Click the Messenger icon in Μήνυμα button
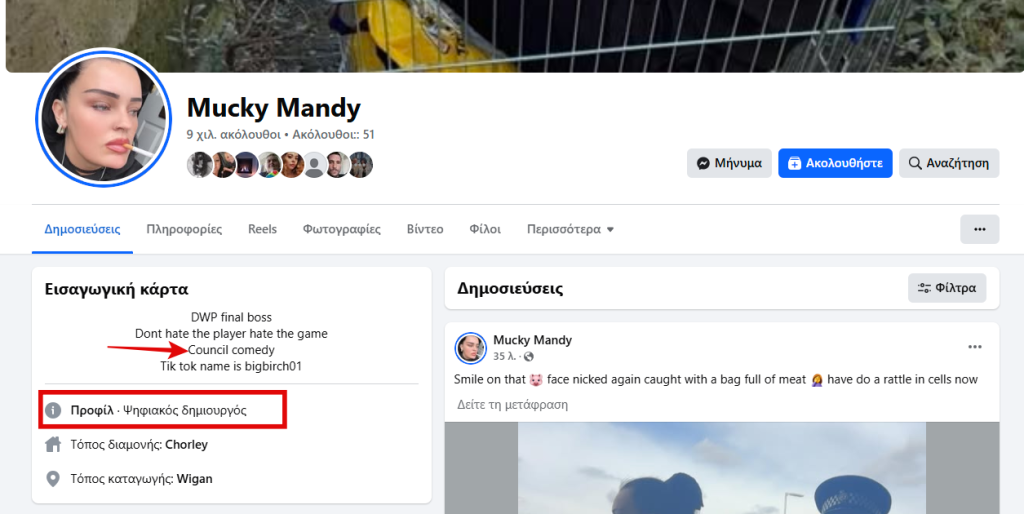This screenshot has width=1024, height=514. (x=703, y=163)
